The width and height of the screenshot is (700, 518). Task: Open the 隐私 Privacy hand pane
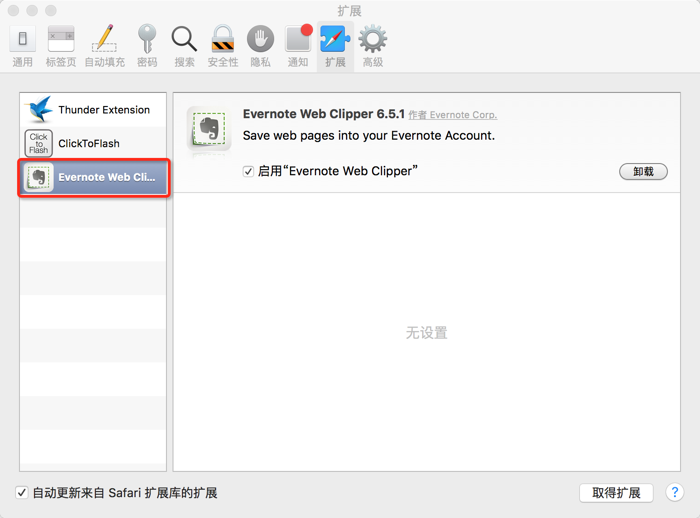click(x=260, y=46)
